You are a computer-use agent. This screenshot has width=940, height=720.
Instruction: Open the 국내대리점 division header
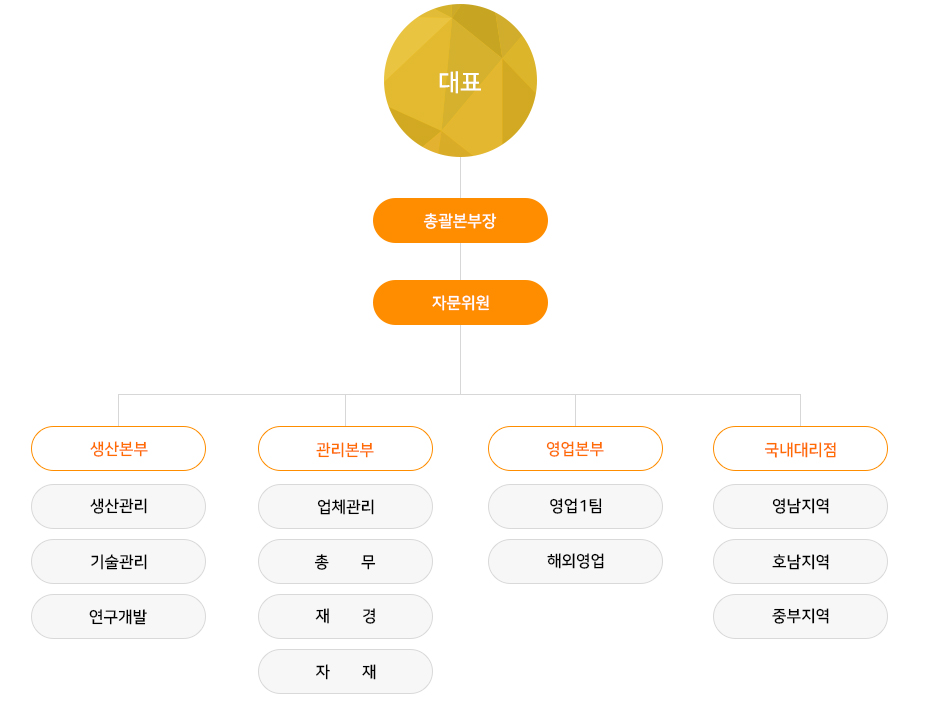point(800,449)
